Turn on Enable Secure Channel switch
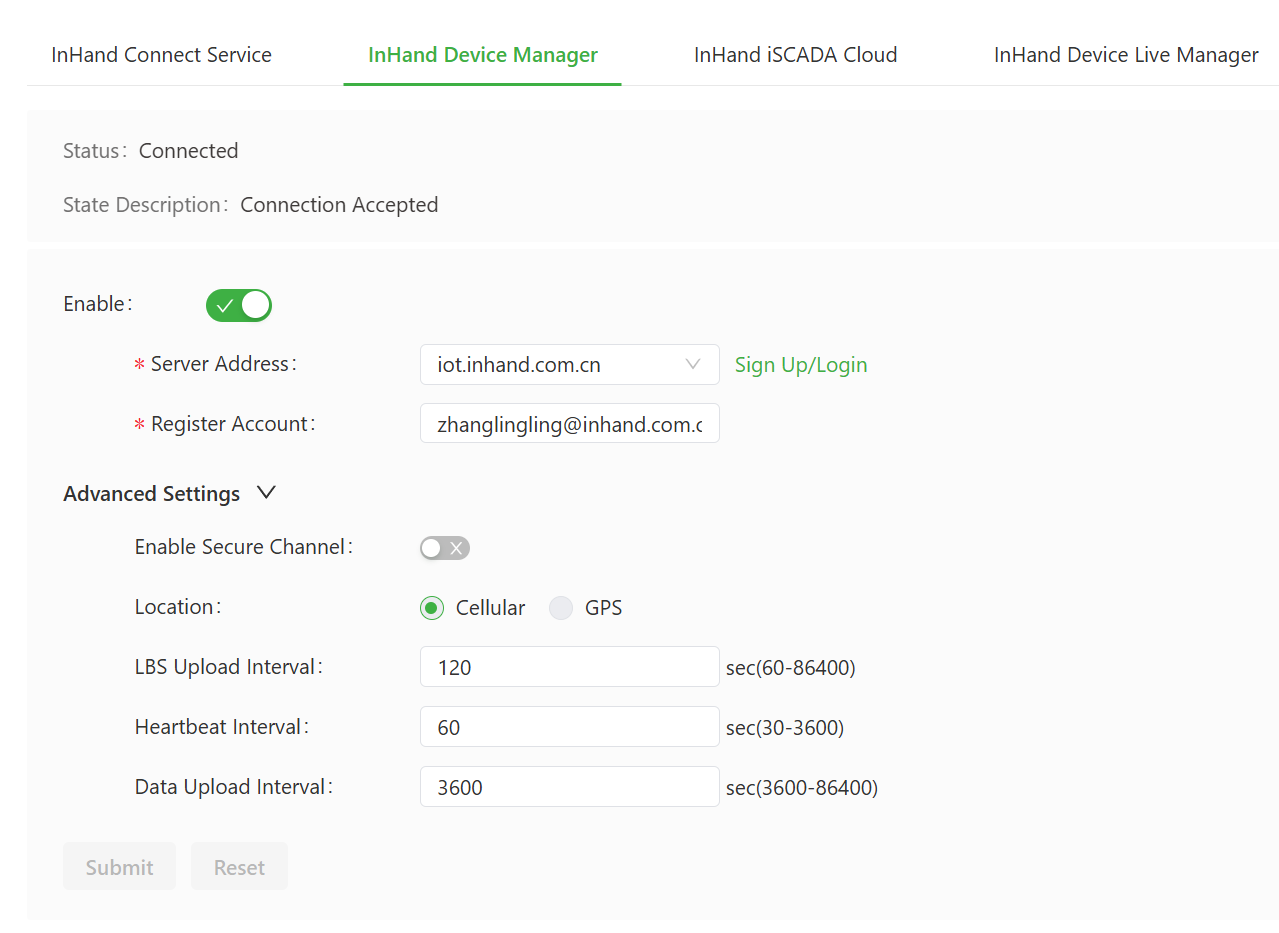The image size is (1279, 933). [445, 548]
